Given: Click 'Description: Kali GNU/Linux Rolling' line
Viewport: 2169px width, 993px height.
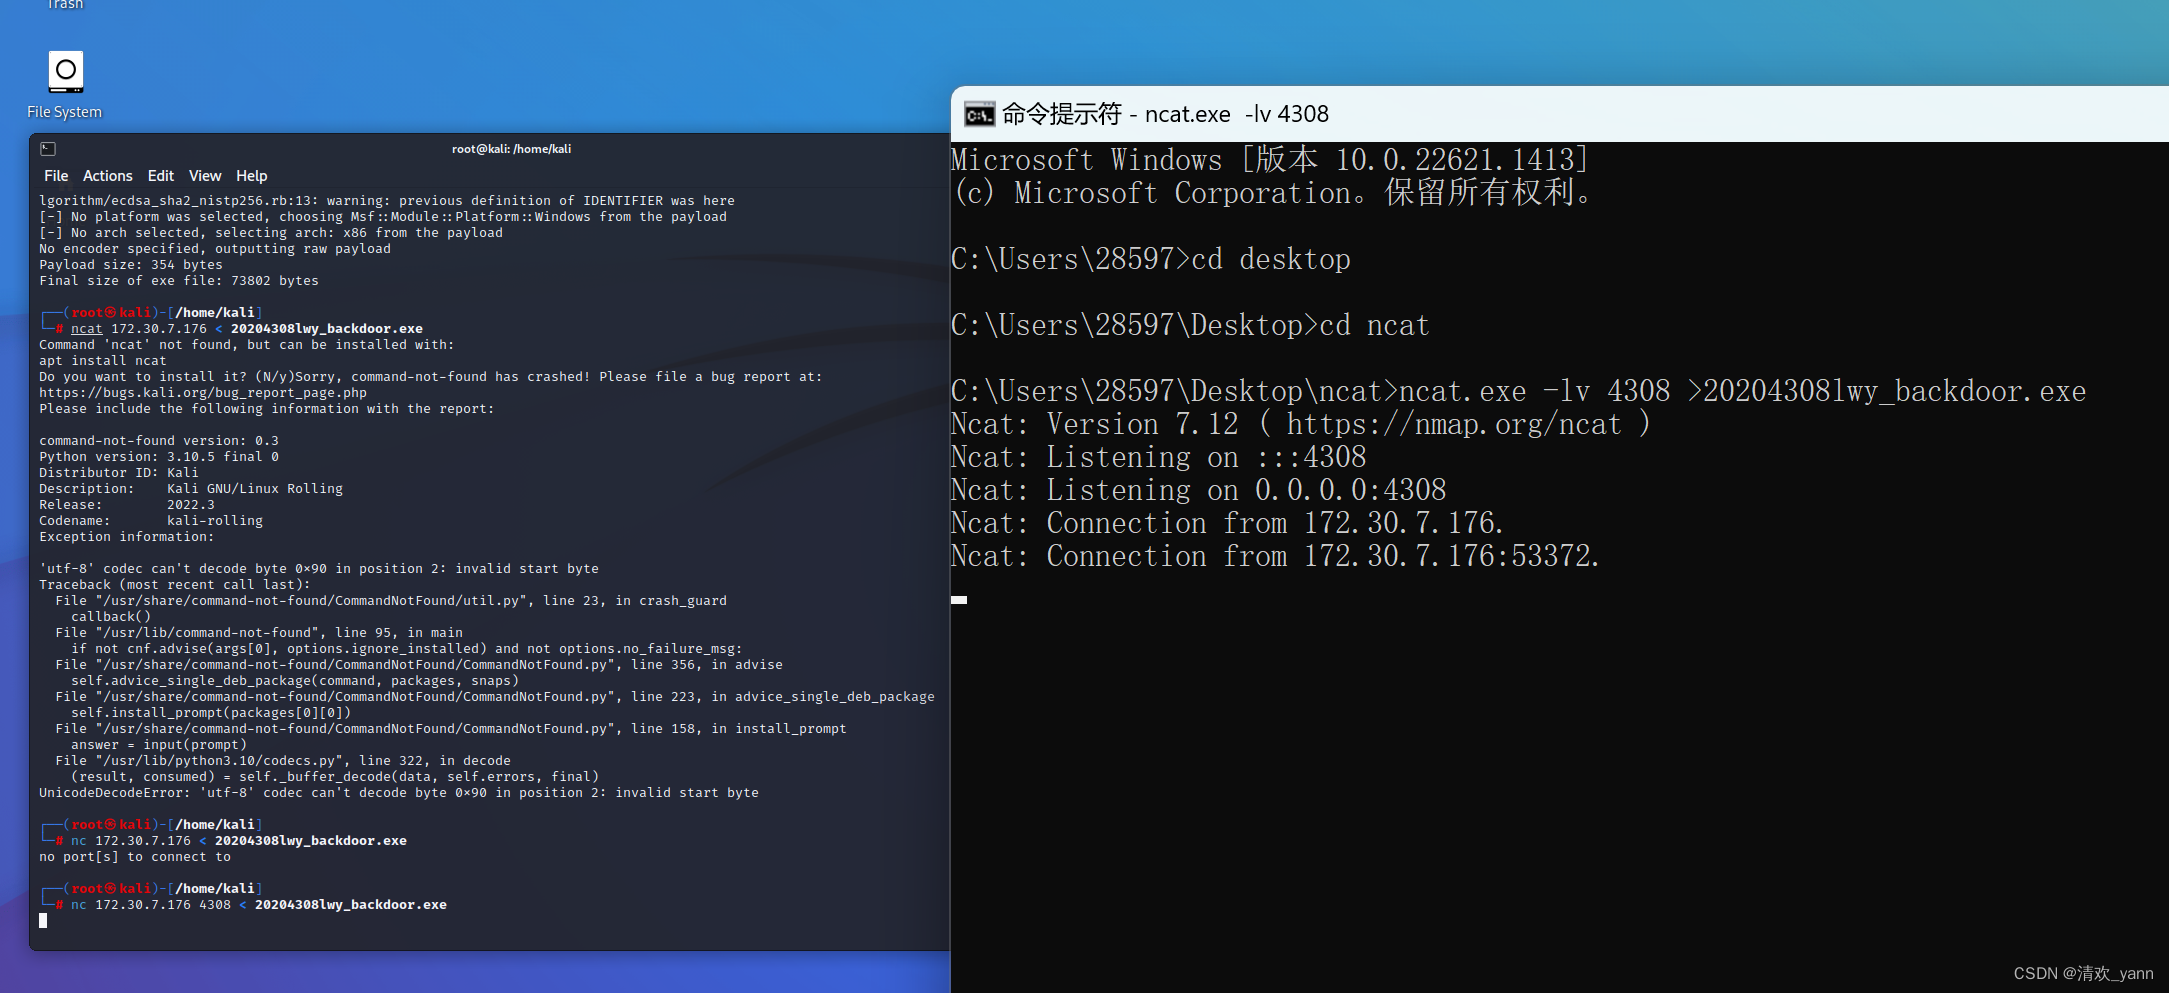Looking at the screenshot, I should (x=191, y=489).
